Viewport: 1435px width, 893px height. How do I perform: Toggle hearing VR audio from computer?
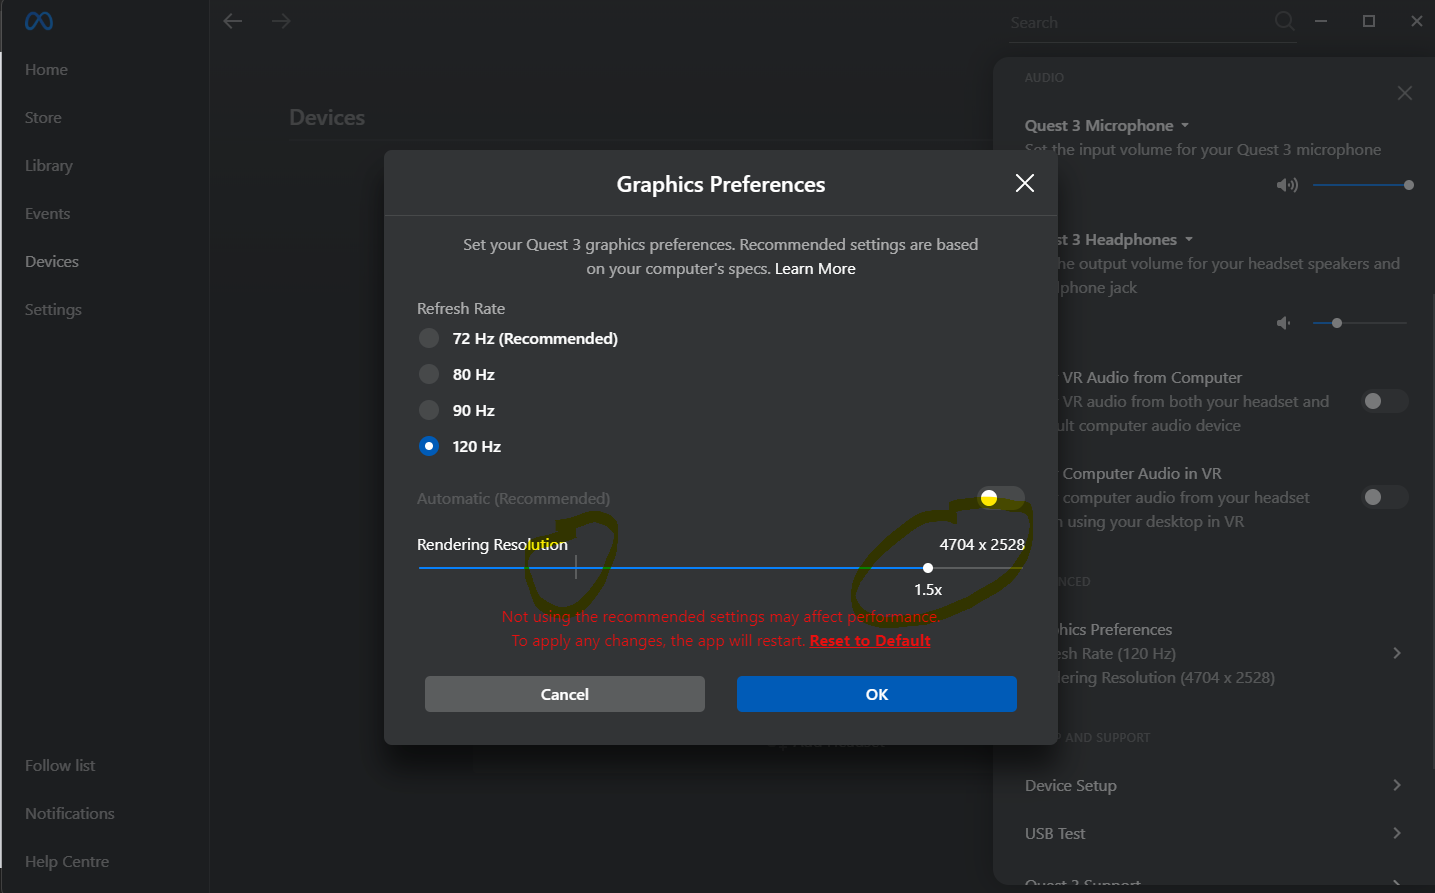pos(1385,401)
